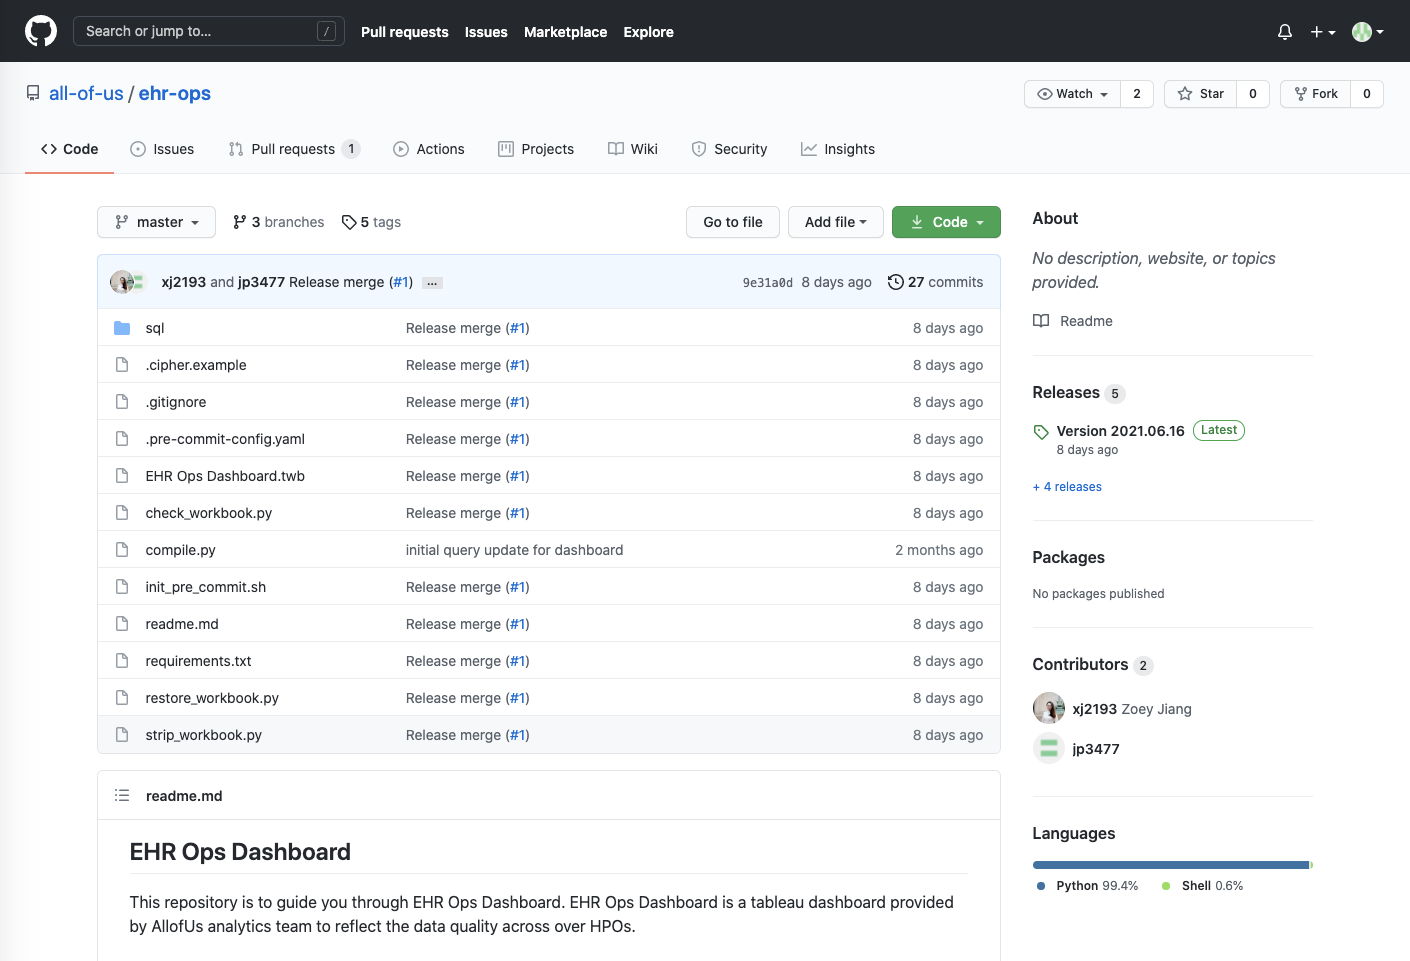Click the Python language color bar
The width and height of the screenshot is (1410, 961).
[1171, 865]
